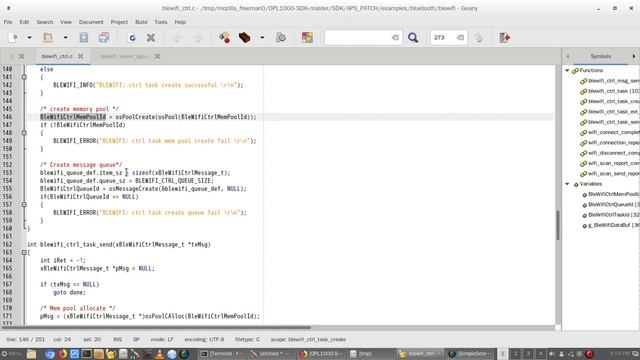Open an existing file via toolbar
Screen dimensions: 640x360
[x=48, y=38]
